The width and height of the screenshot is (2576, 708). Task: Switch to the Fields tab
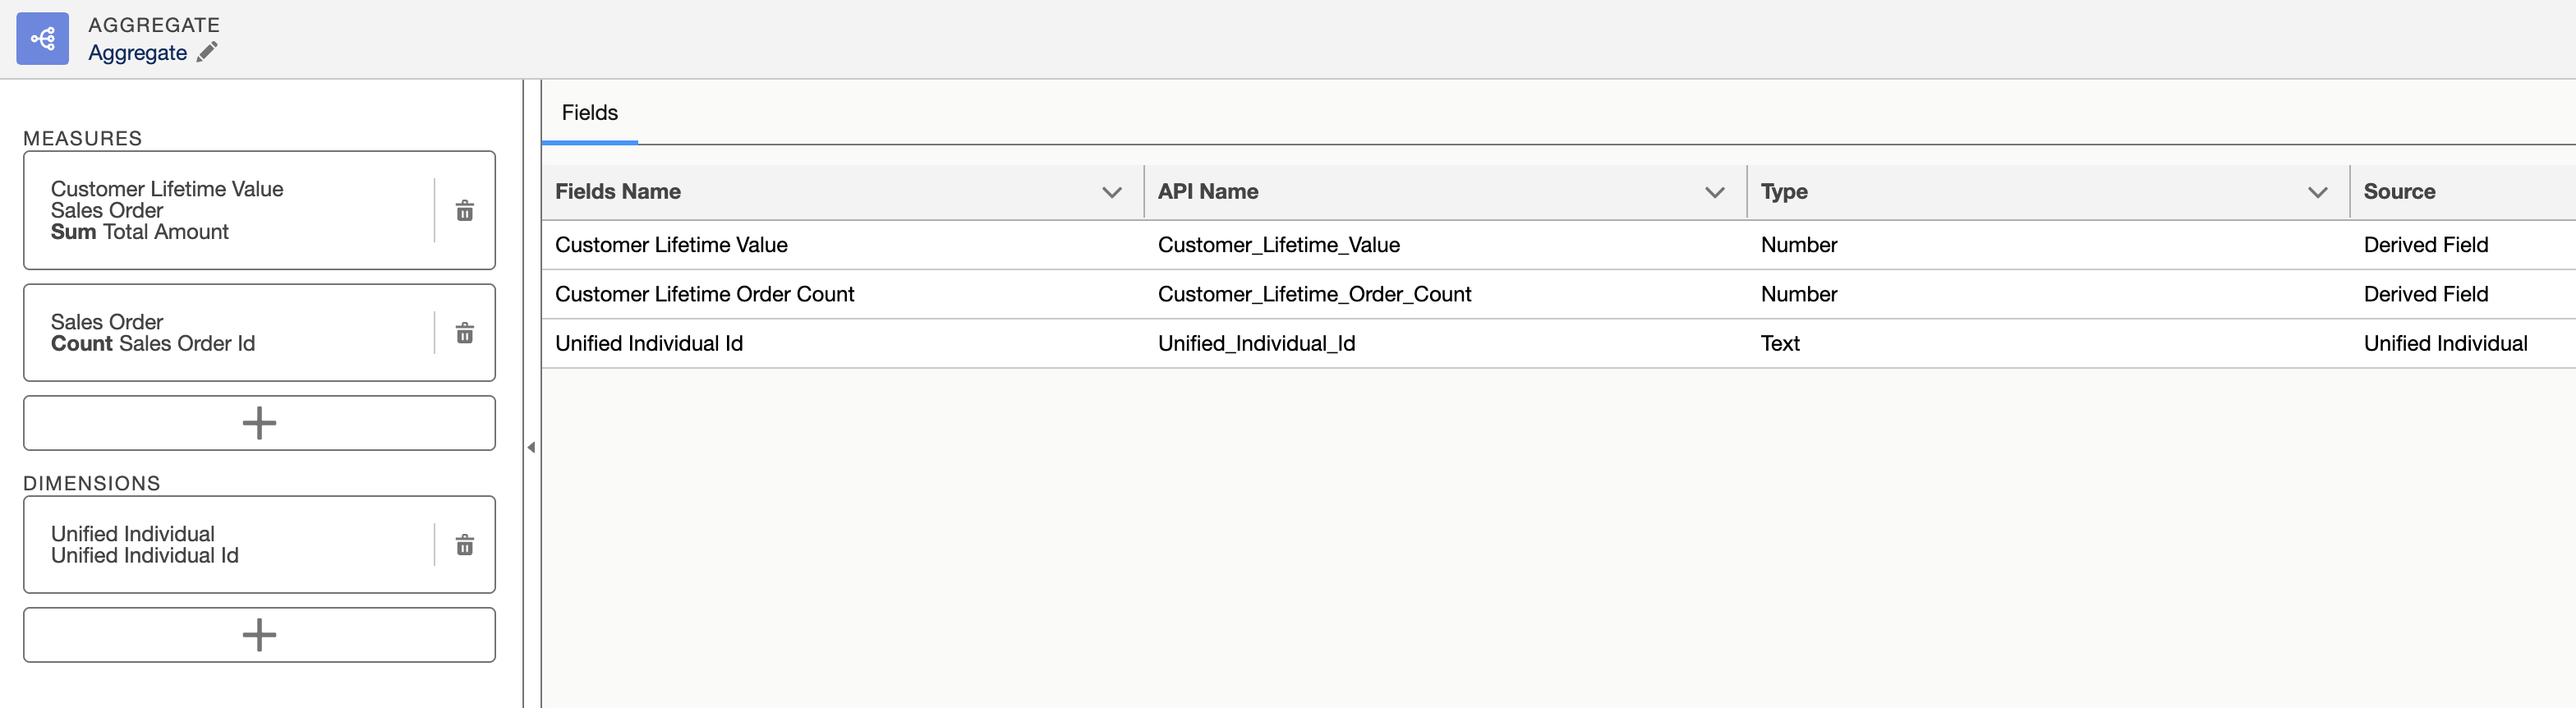coord(589,113)
